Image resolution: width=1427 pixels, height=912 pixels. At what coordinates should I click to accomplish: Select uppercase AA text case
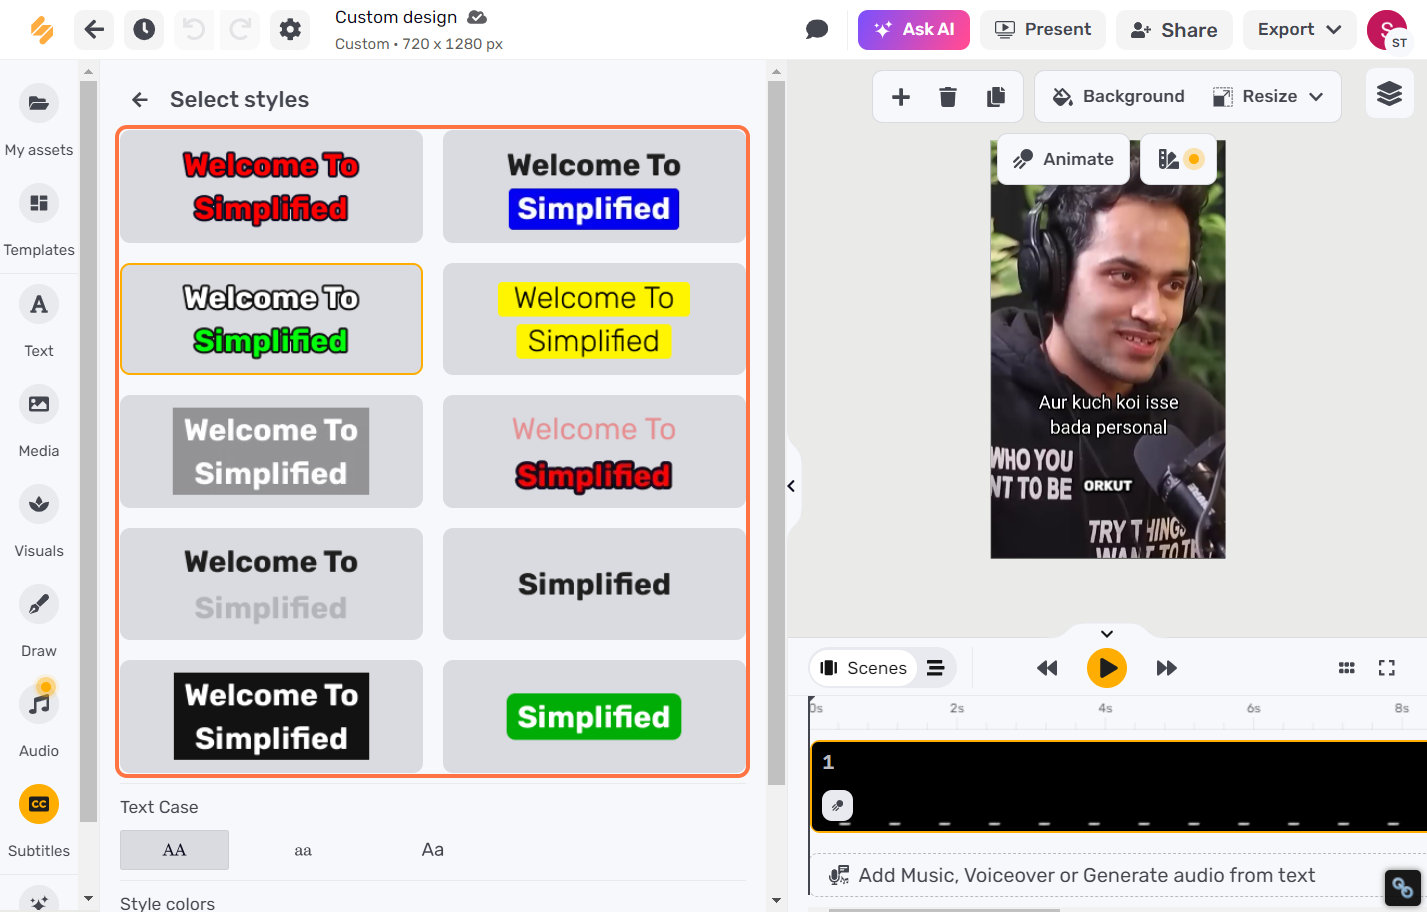click(174, 850)
